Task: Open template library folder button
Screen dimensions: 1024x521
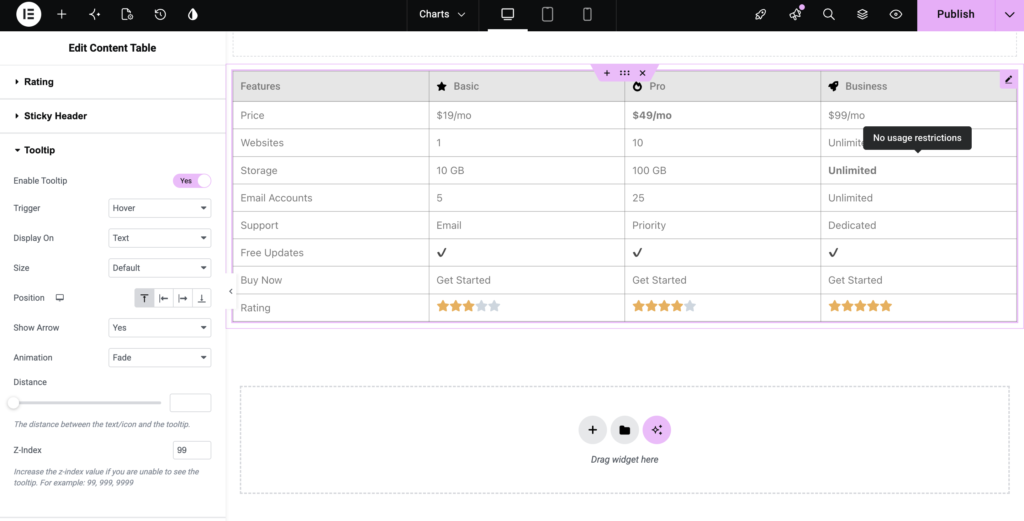Action: pyautogui.click(x=624, y=430)
